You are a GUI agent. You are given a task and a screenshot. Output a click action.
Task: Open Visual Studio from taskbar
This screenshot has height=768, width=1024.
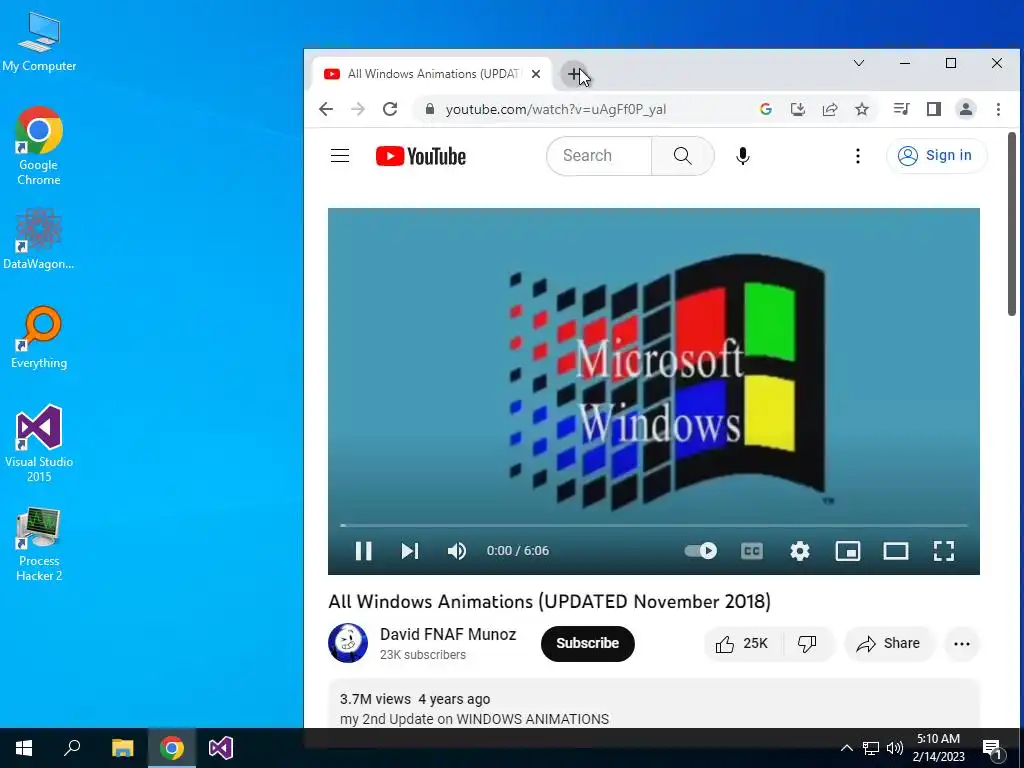[221, 748]
